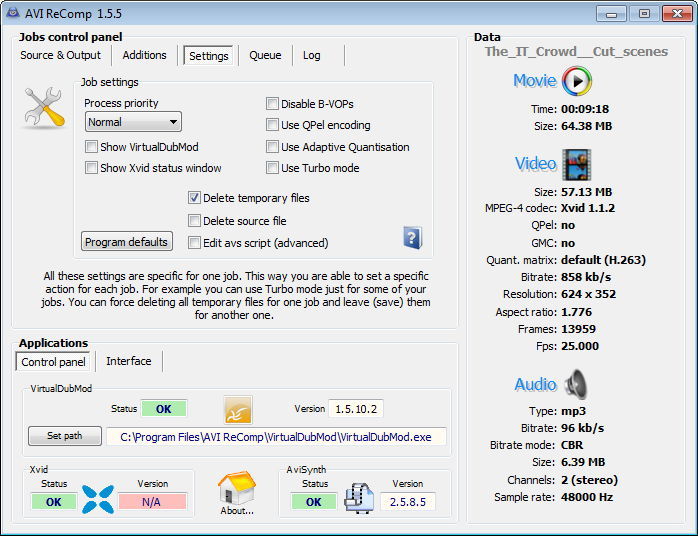Click the blue Xvid logo icon
The image size is (698, 536).
[97, 498]
